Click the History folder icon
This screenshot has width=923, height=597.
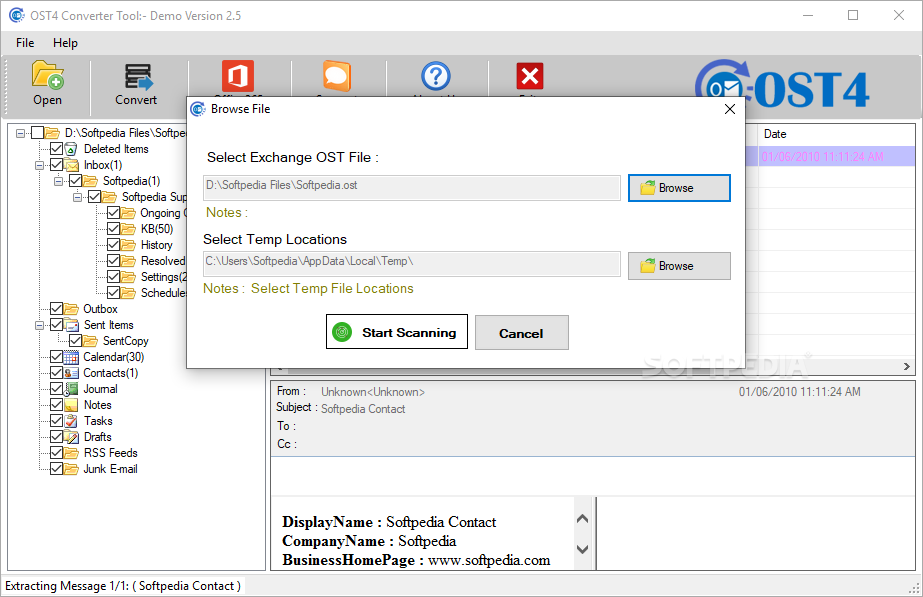(x=128, y=244)
